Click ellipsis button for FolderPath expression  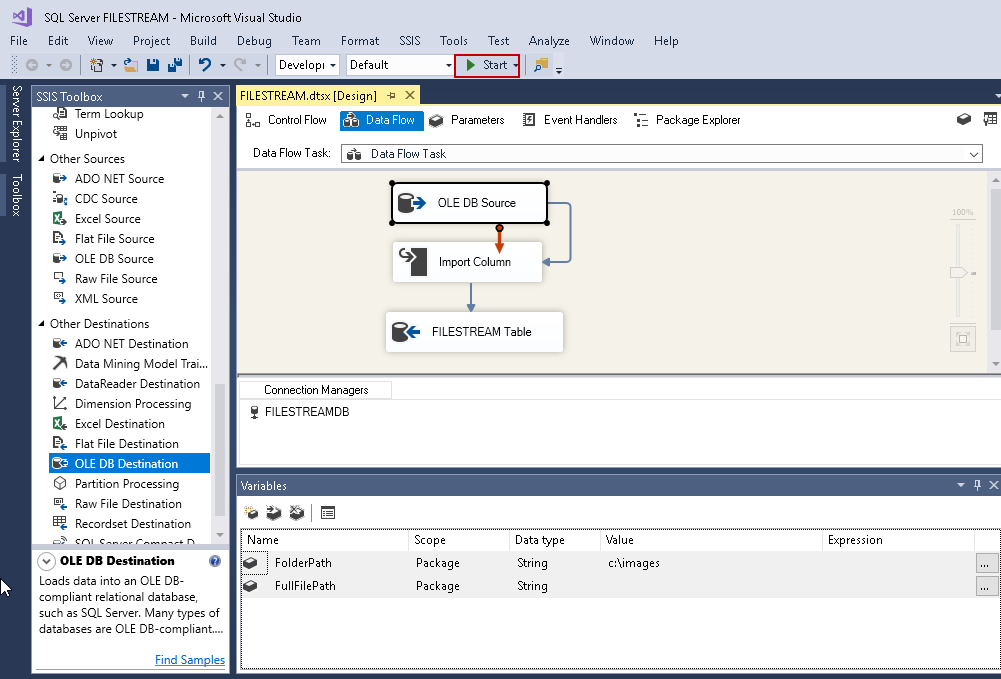(x=986, y=563)
